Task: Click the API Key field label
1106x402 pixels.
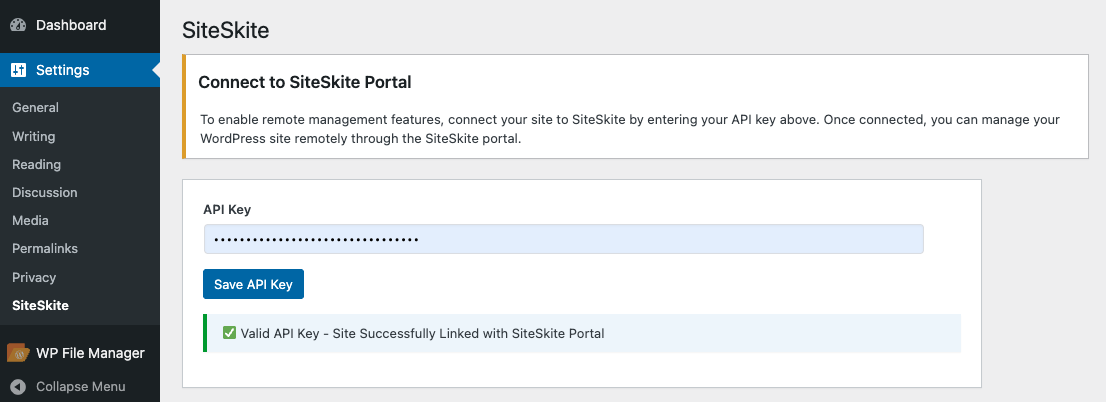Action: (227, 209)
